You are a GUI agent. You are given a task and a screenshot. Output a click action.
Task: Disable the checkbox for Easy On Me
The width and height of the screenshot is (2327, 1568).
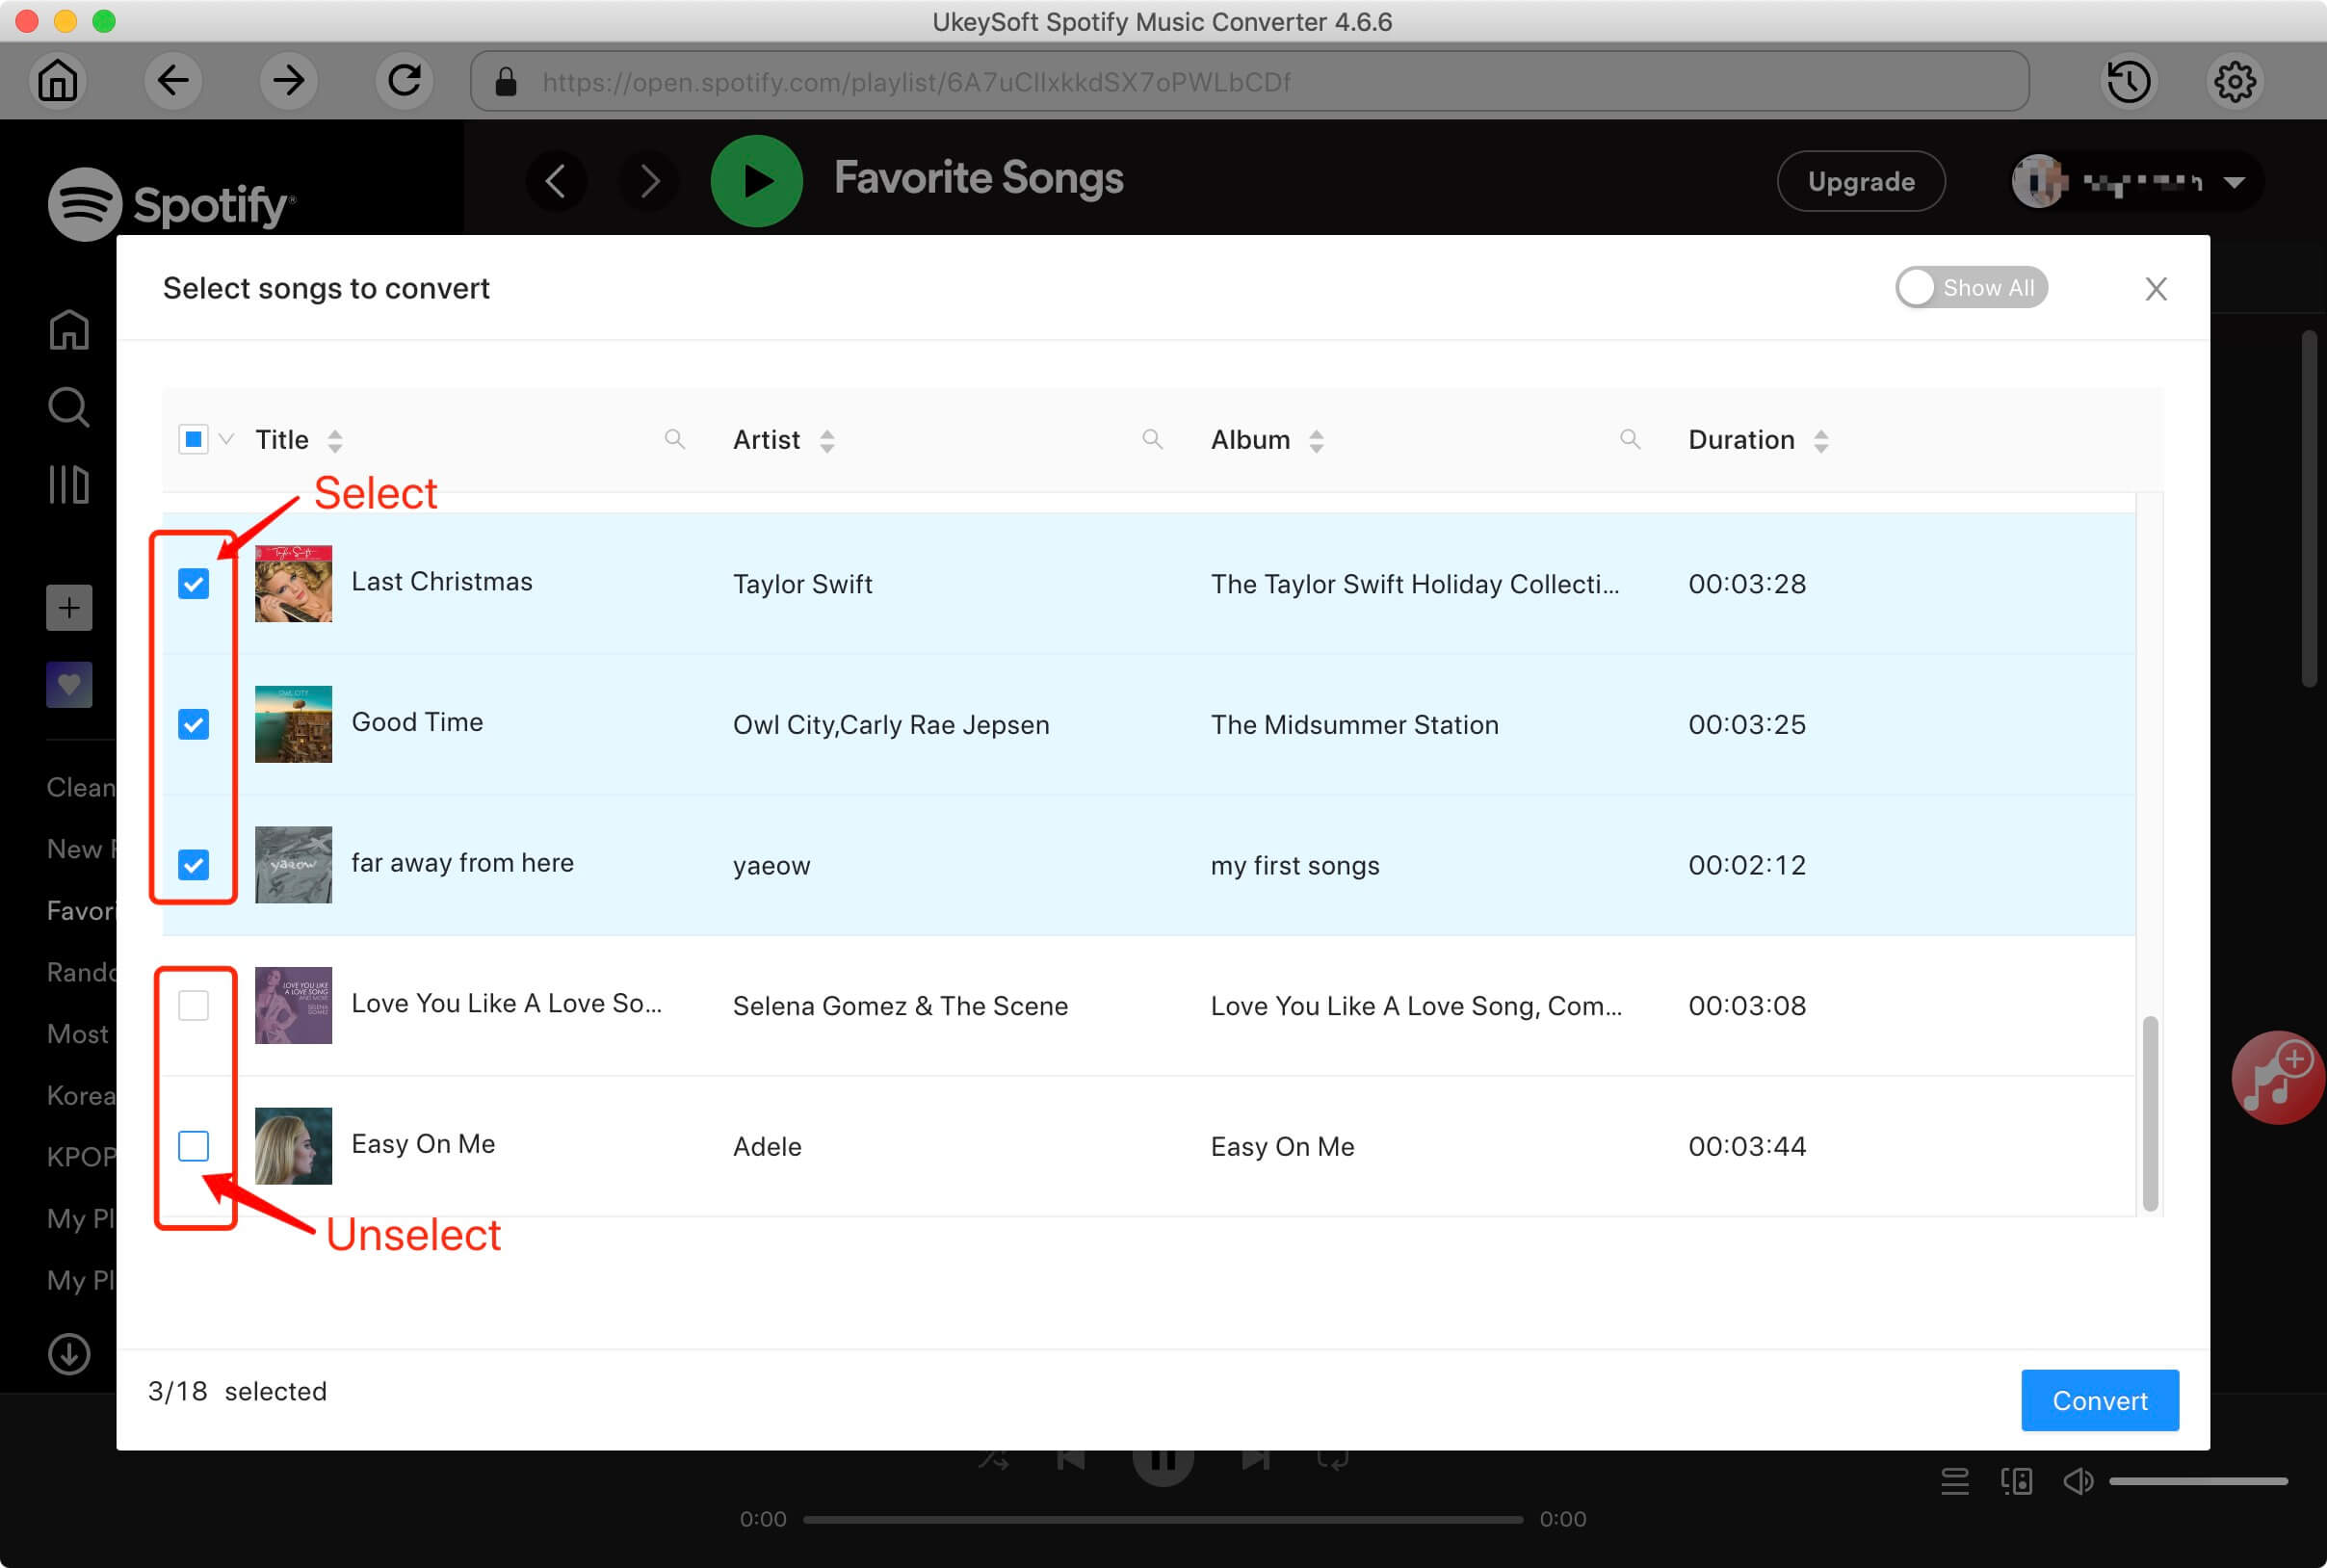193,1146
